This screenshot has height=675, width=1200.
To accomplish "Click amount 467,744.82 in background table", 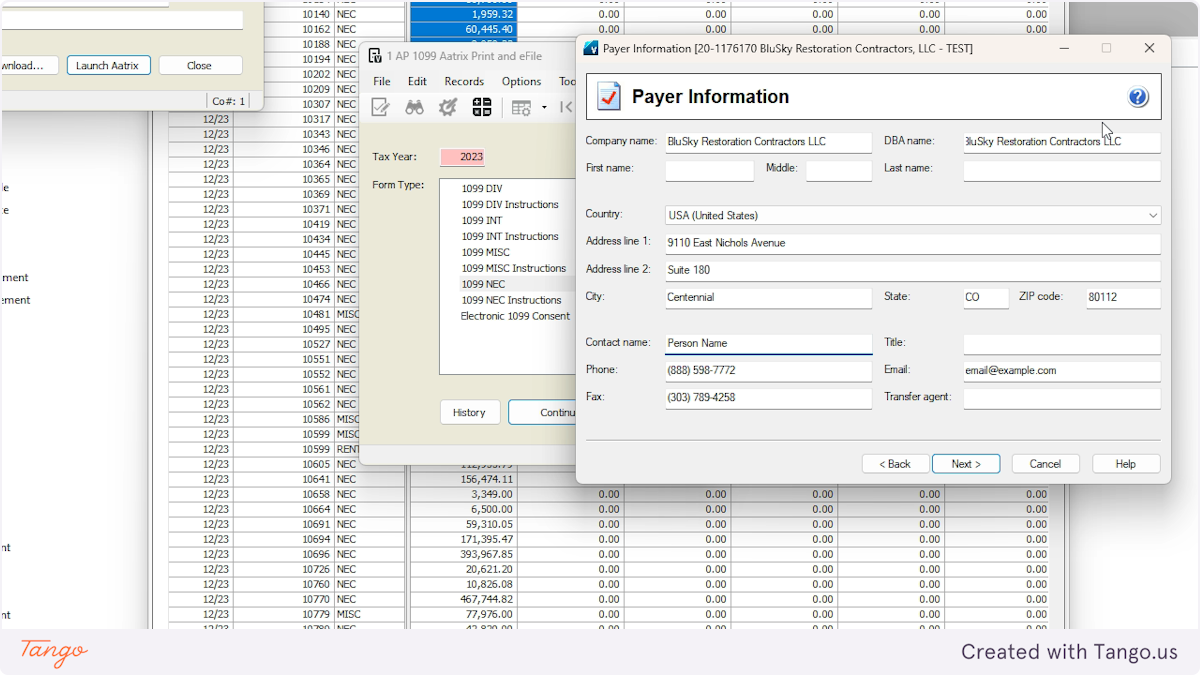I will [484, 599].
